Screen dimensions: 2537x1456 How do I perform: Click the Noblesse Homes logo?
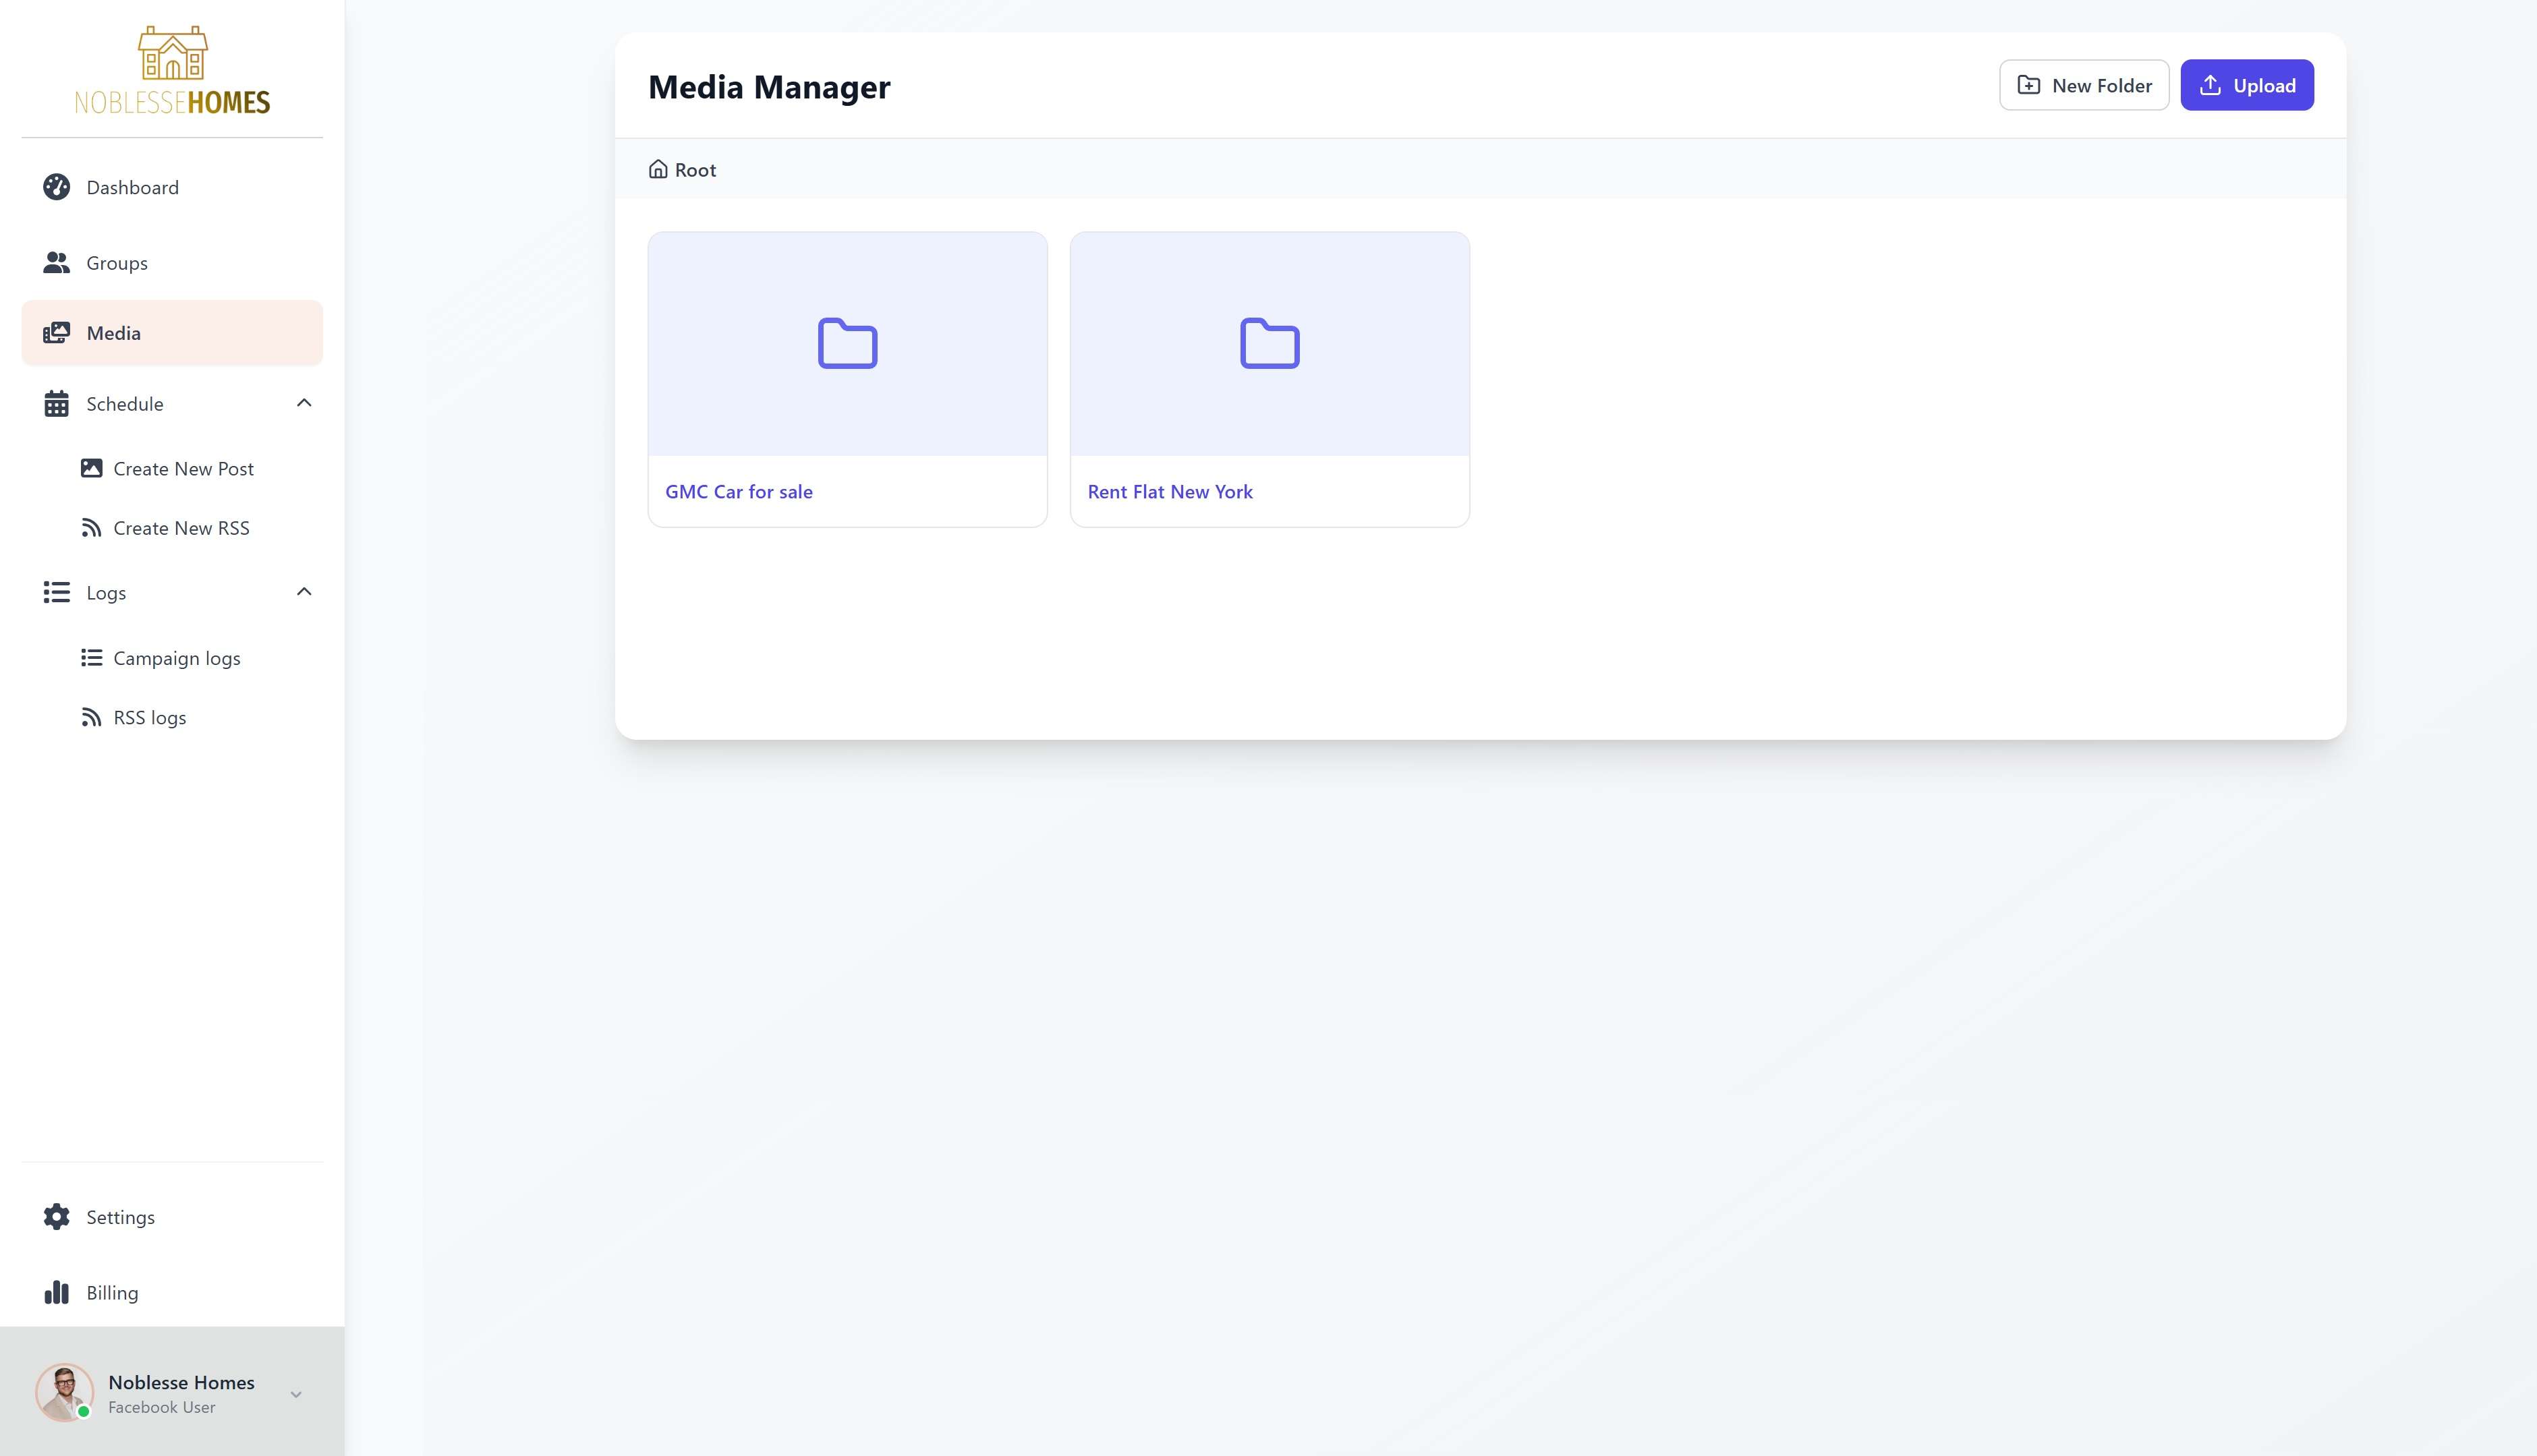pos(172,70)
